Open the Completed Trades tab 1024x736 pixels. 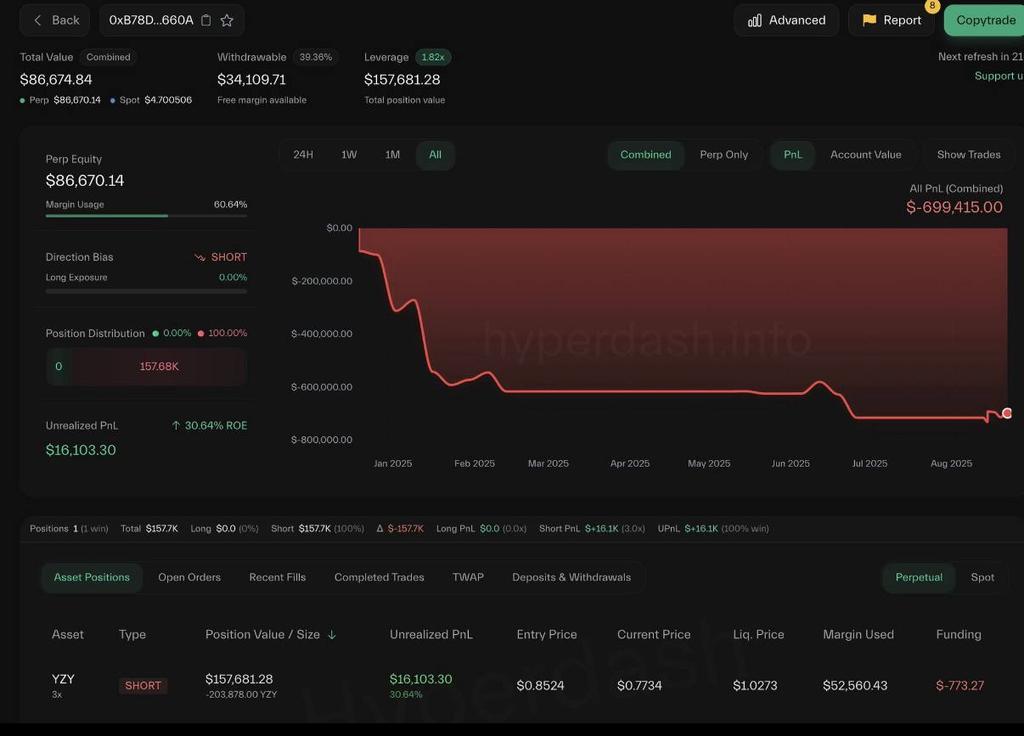click(379, 577)
